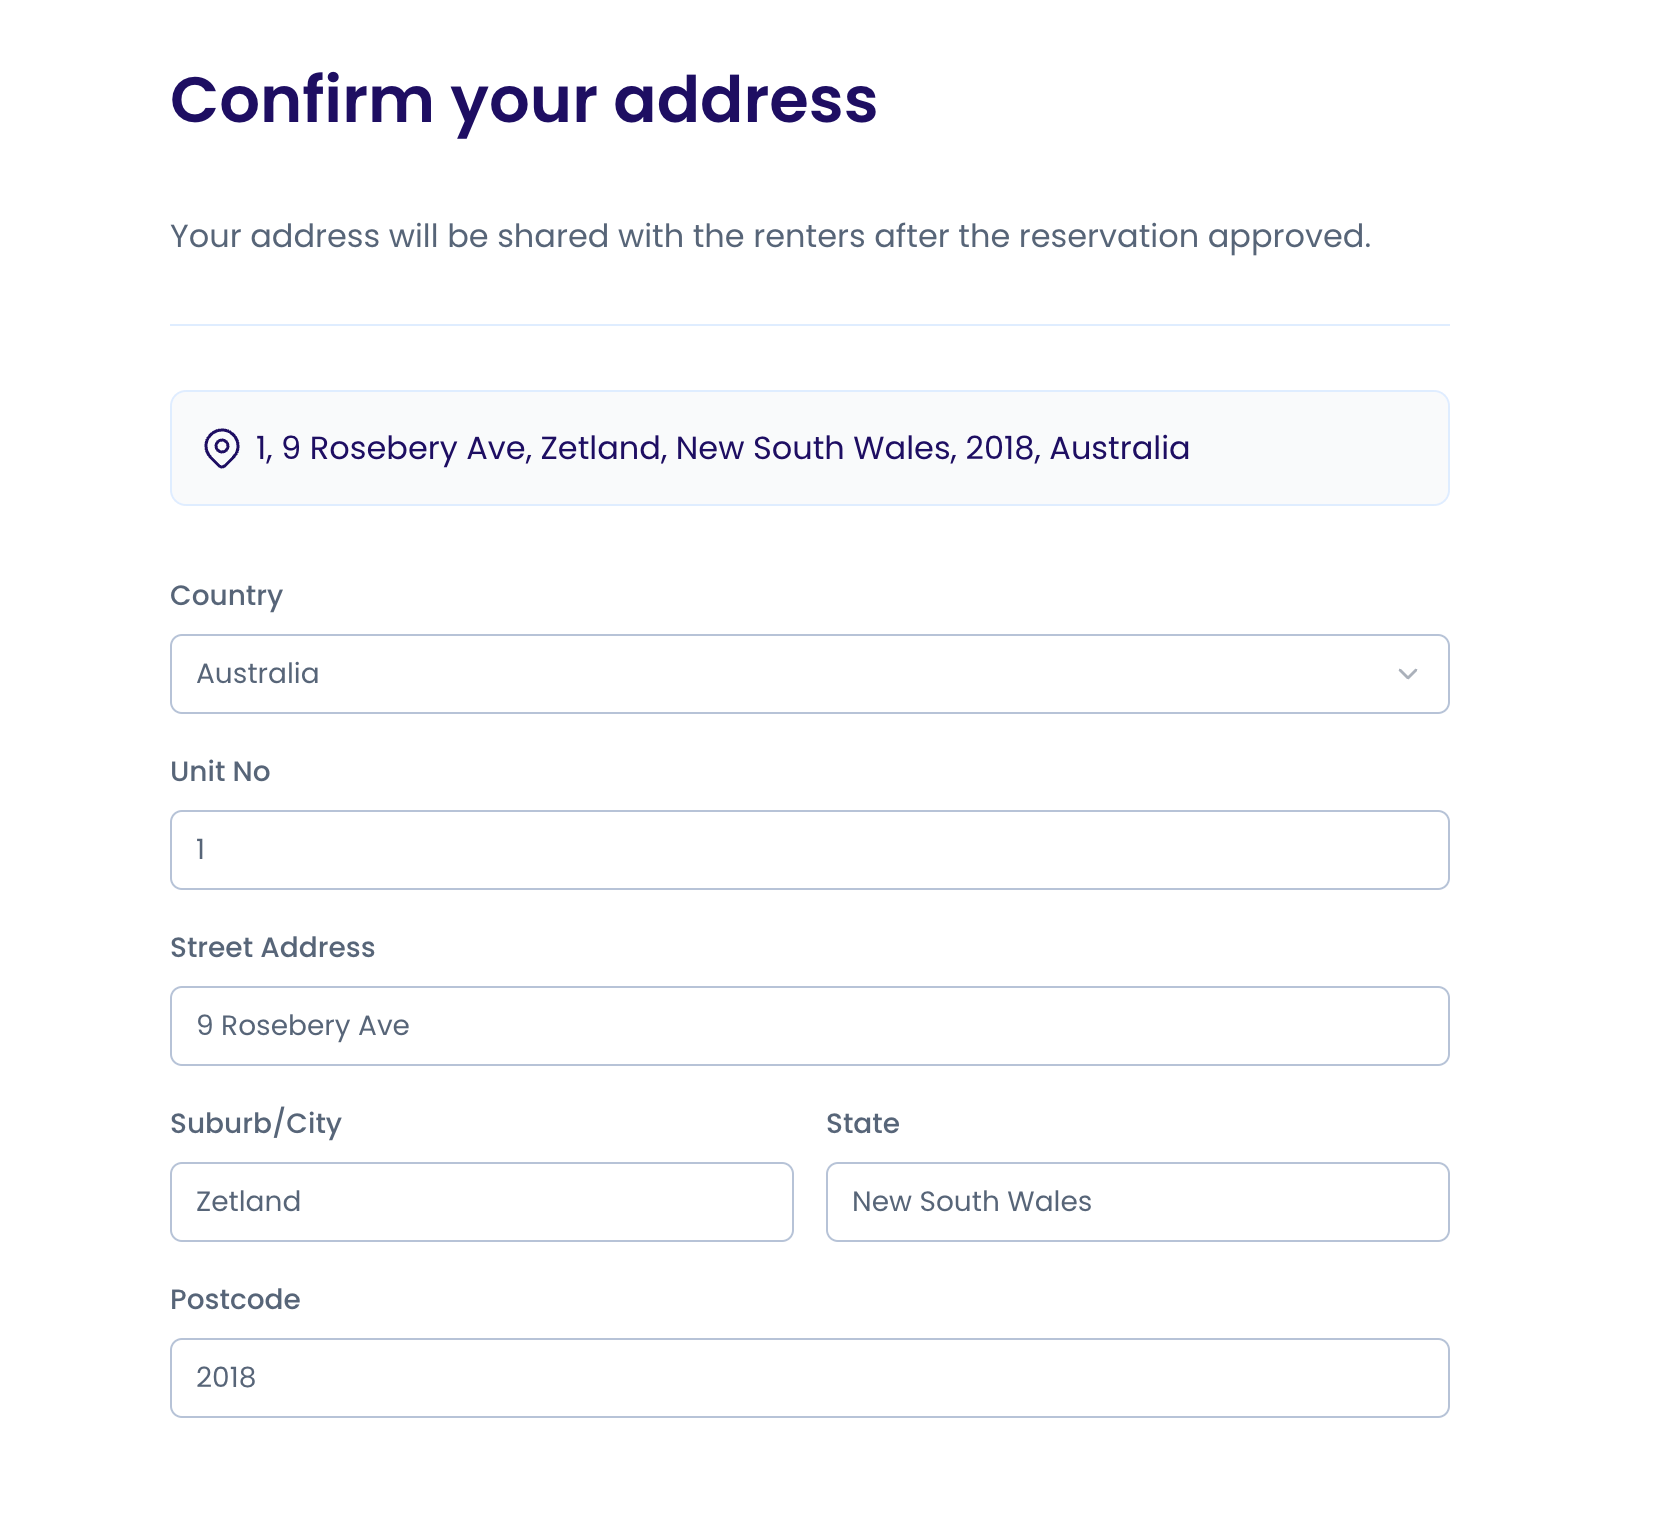The height and width of the screenshot is (1520, 1674).
Task: Select the Suburb/City field containing Zetland
Action: pos(481,1202)
